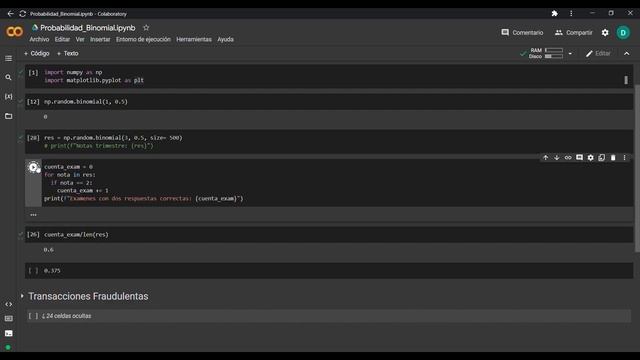The image size is (640, 360).
Task: Copy link to the selected cell
Action: (x=568, y=158)
